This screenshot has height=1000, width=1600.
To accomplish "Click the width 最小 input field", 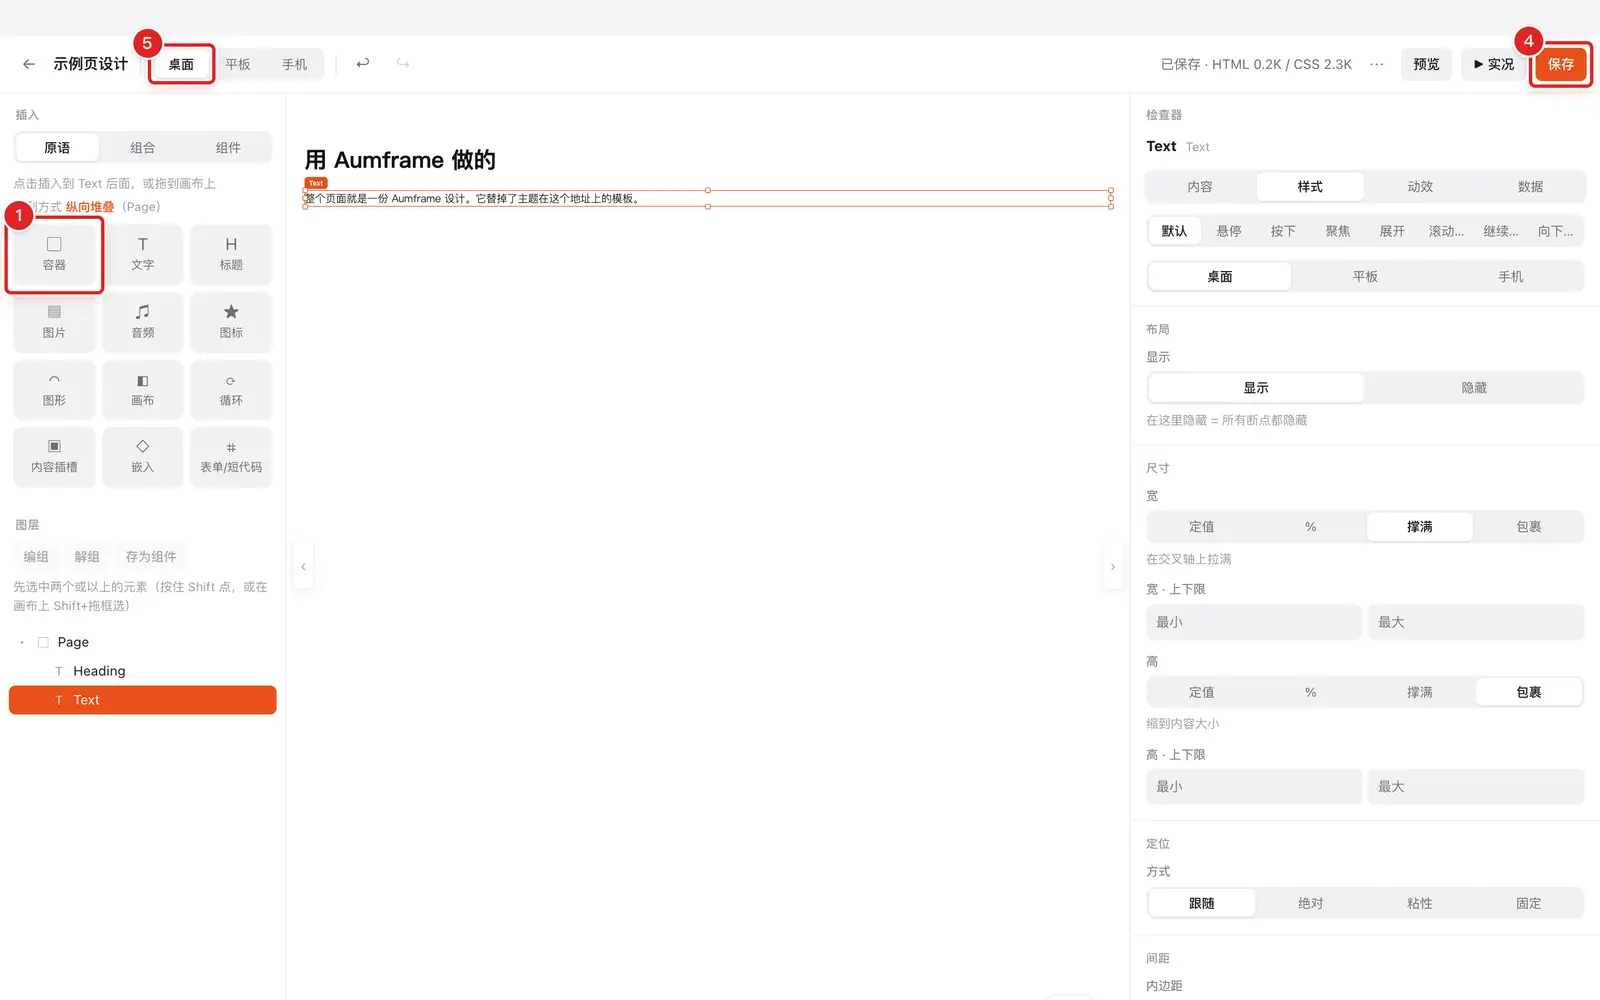I will point(1254,622).
